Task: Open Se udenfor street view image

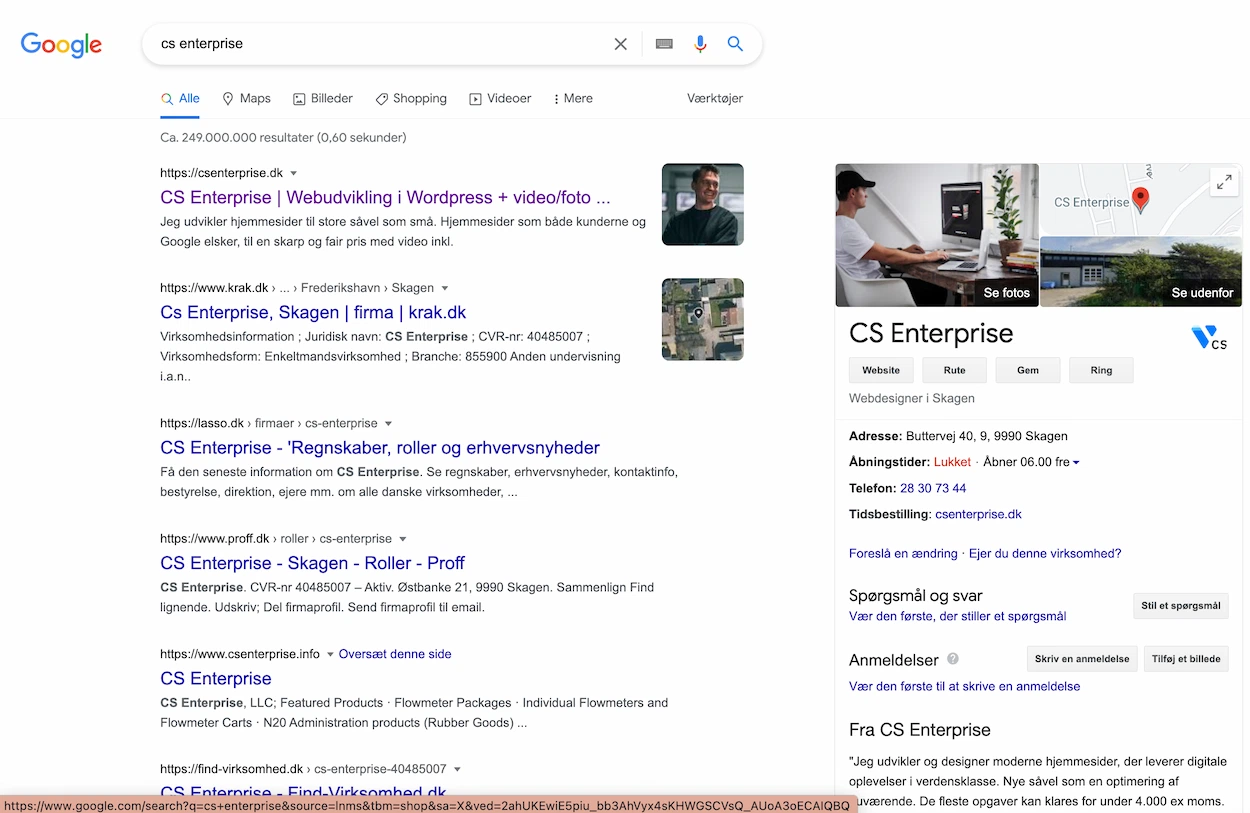Action: (1141, 272)
